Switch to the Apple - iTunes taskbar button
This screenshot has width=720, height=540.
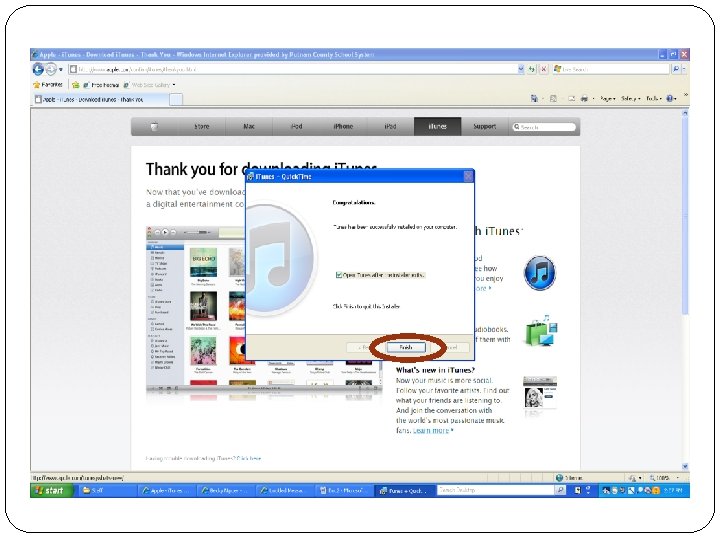point(166,490)
